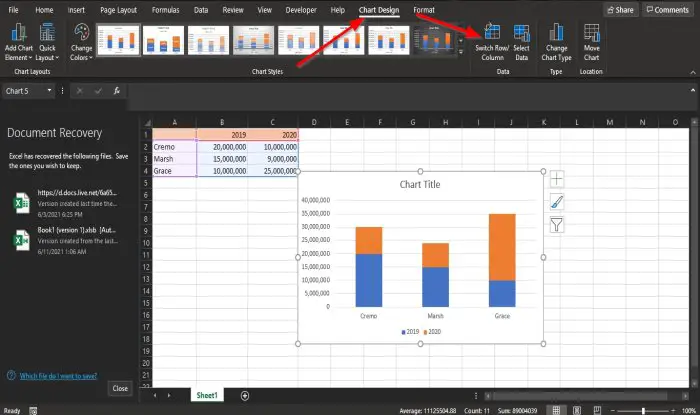
Task: Click the zoom level 100%
Action: [x=688, y=411]
